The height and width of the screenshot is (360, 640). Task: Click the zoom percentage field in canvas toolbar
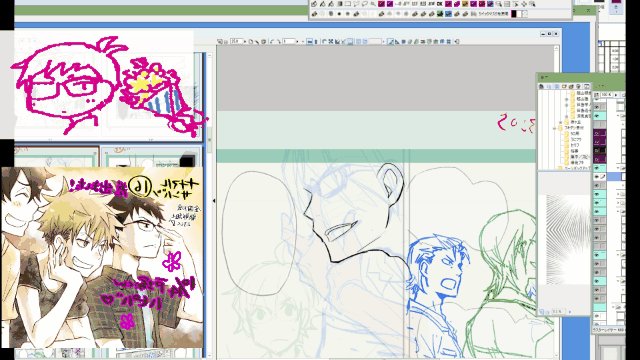236,41
